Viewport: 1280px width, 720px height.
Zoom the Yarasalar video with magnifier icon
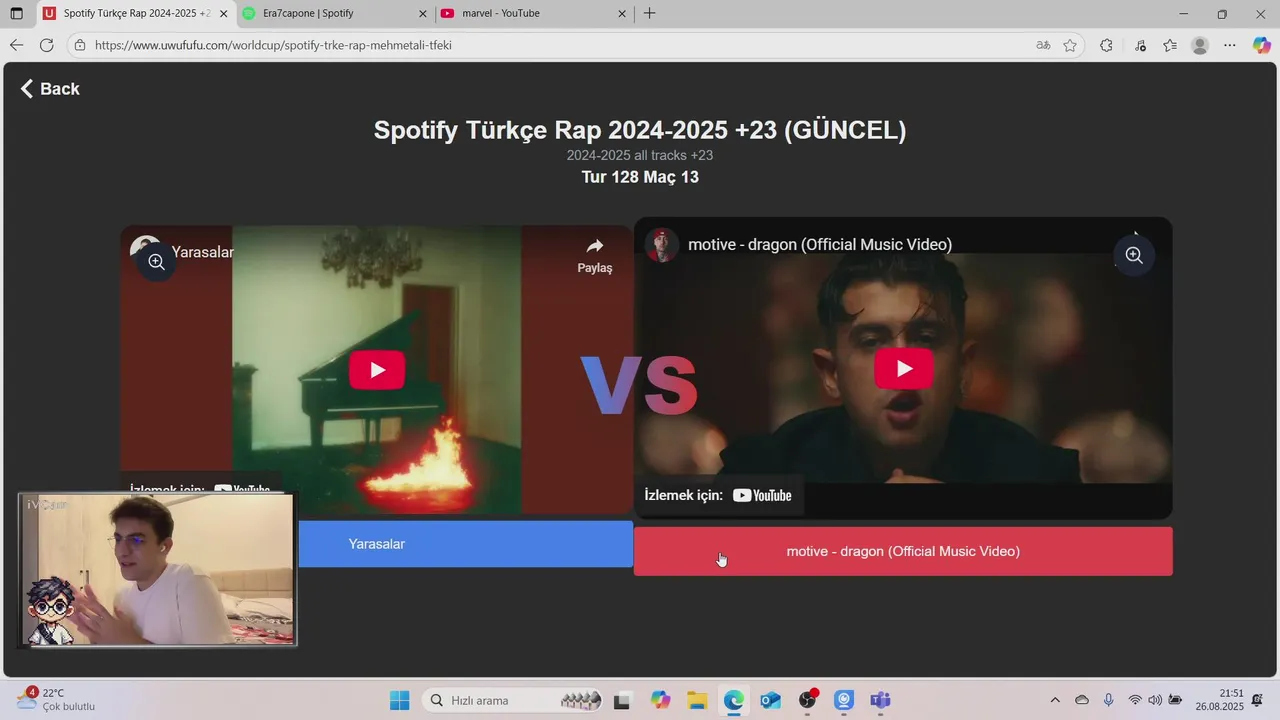(x=156, y=262)
